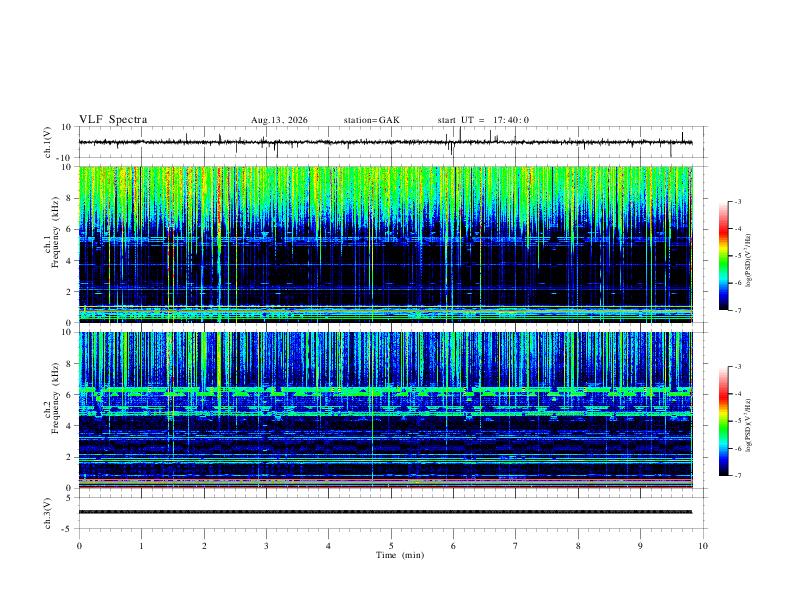Click the ch.3 voltage trace line
The height and width of the screenshot is (612, 792).
click(x=385, y=512)
